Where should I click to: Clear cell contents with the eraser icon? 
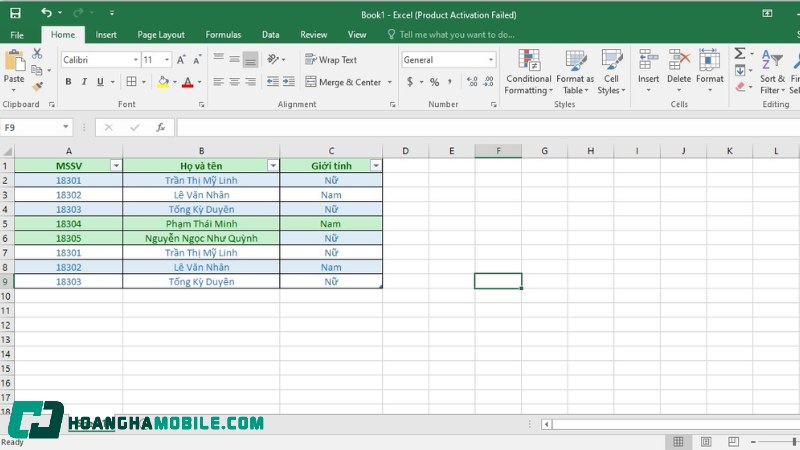tap(740, 87)
